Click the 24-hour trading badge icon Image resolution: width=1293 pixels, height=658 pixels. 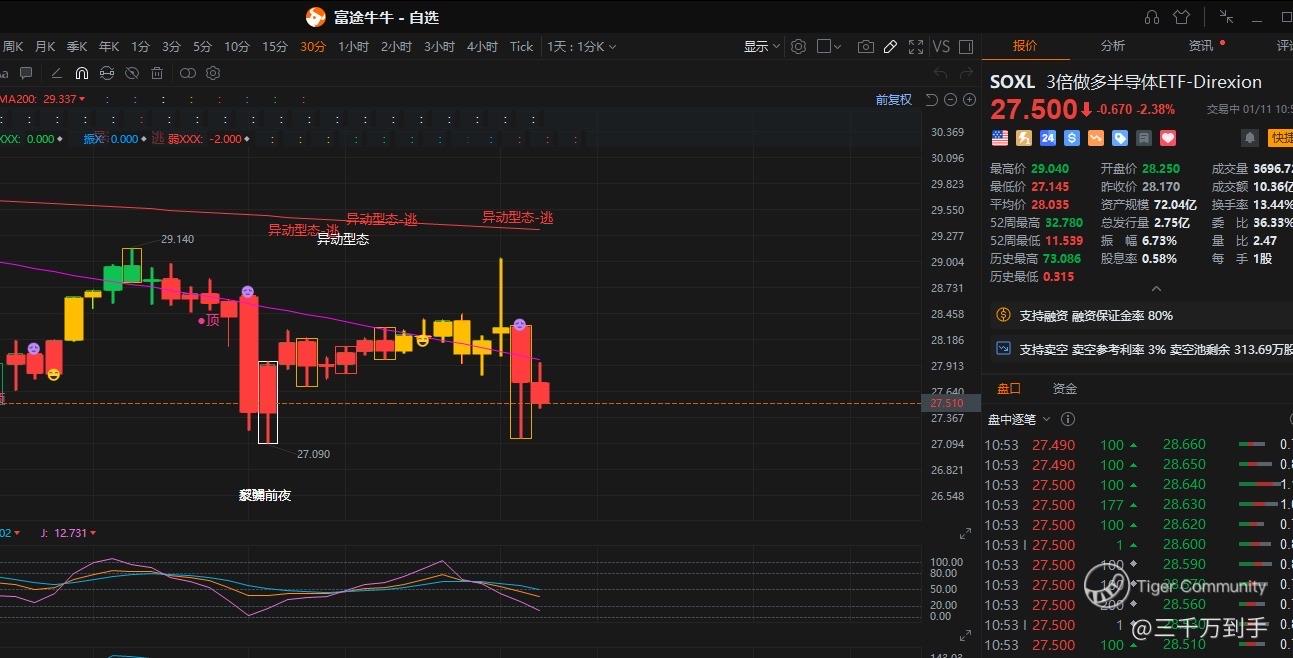(1048, 138)
